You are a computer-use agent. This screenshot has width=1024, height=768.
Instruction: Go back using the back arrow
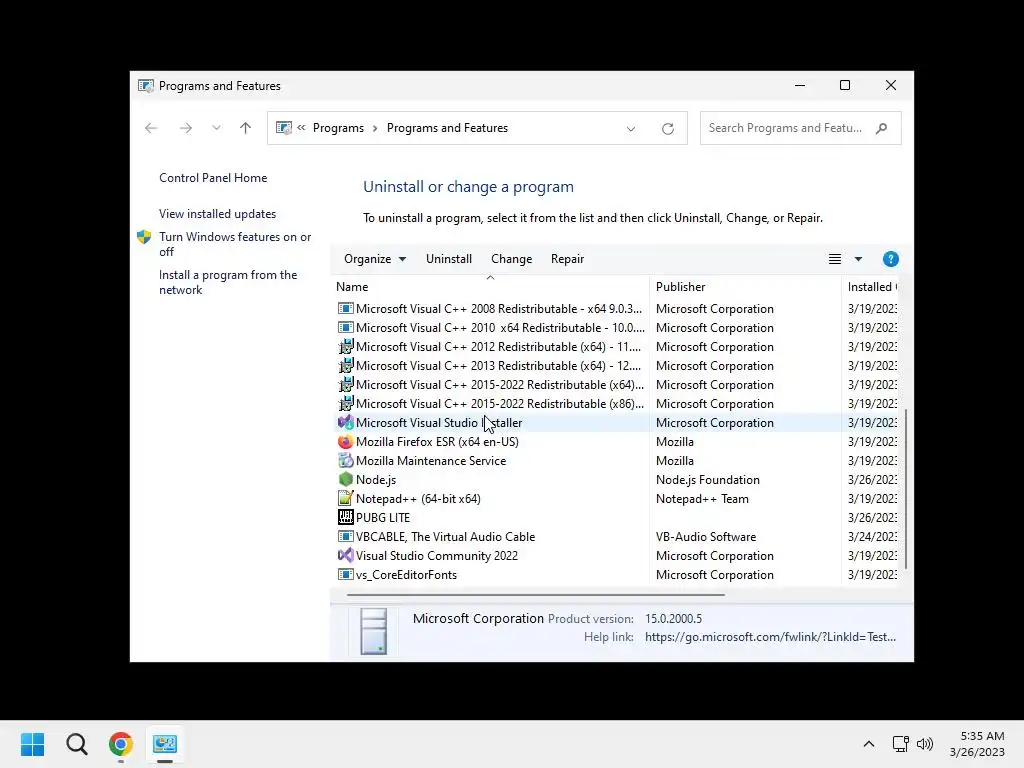coord(151,128)
